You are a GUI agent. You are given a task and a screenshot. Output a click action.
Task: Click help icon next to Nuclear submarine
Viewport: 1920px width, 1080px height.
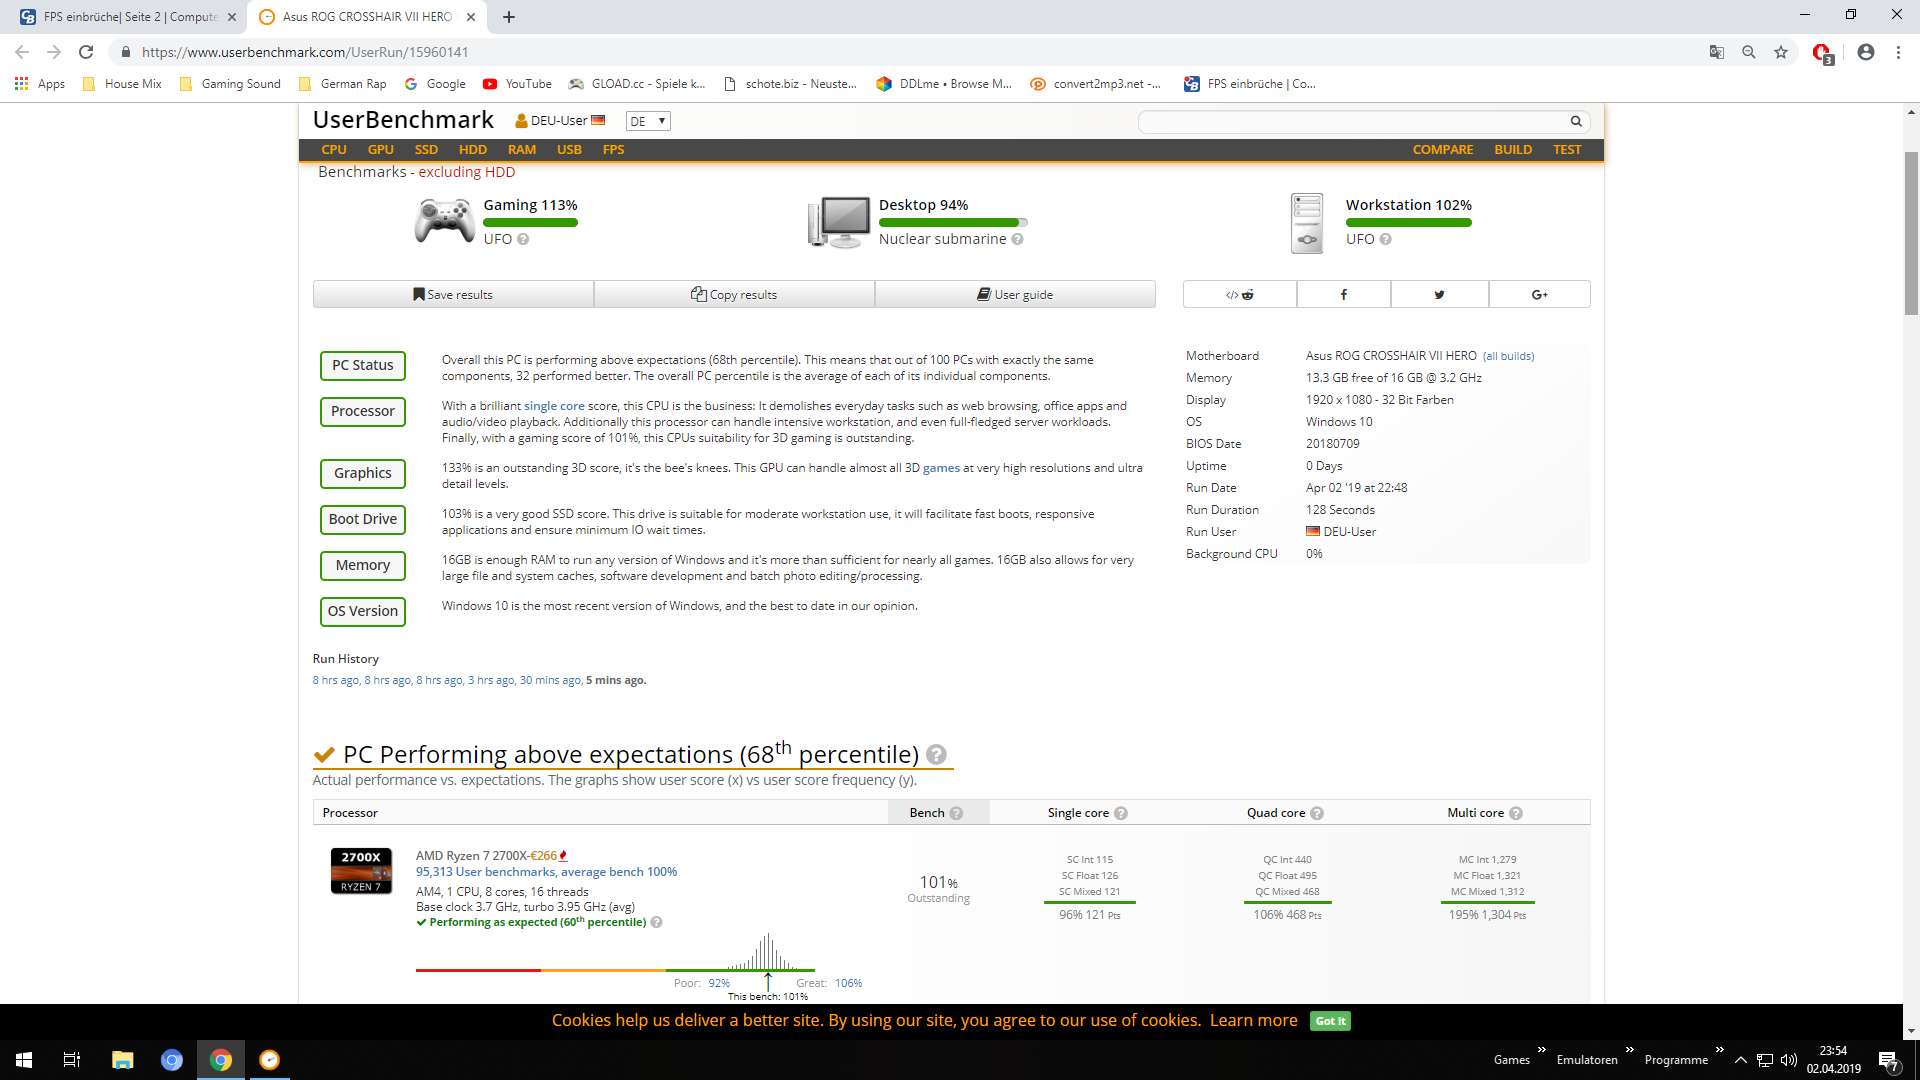[x=1018, y=239]
